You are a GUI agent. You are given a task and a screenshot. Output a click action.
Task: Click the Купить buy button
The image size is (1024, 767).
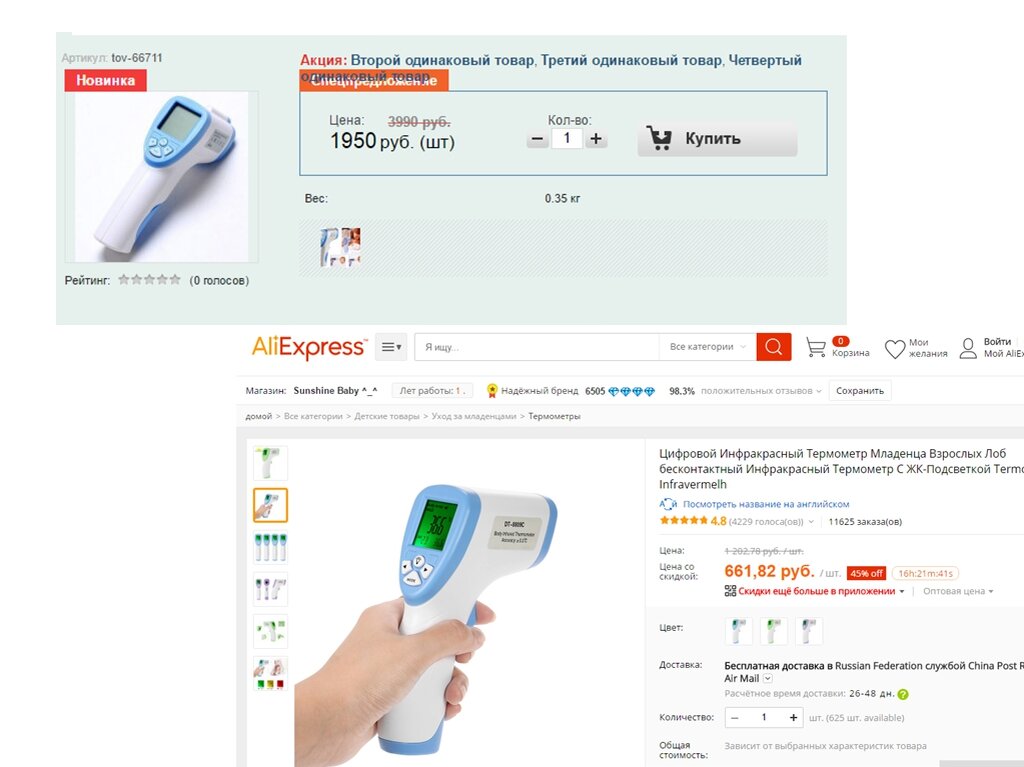pos(717,139)
